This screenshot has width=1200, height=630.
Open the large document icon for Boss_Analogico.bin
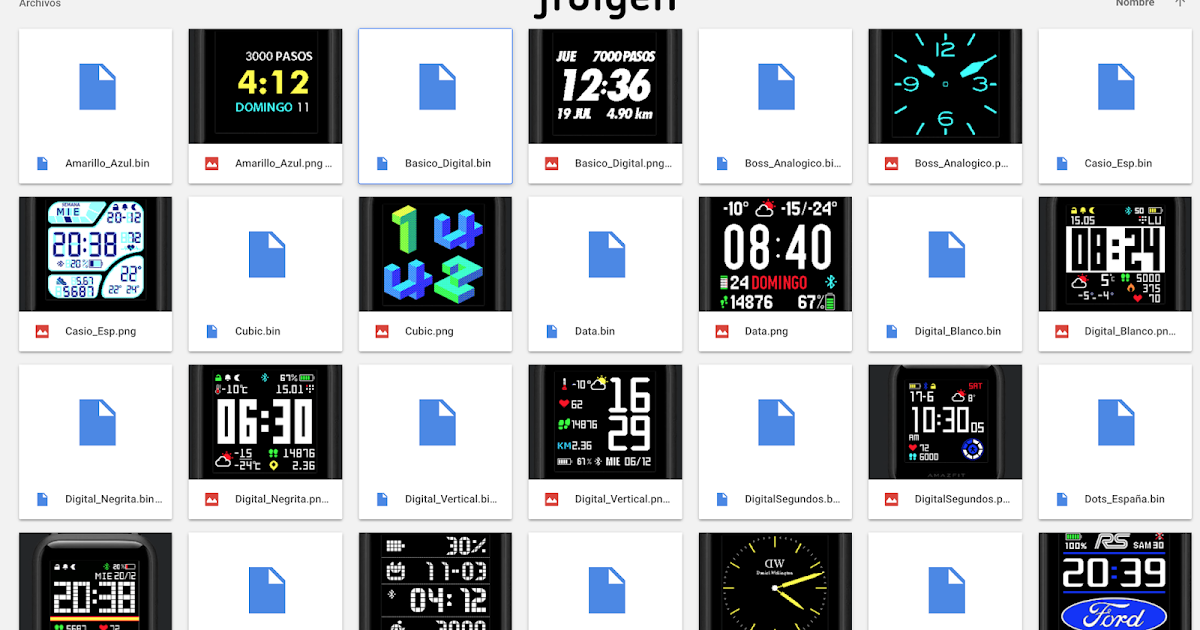[777, 86]
